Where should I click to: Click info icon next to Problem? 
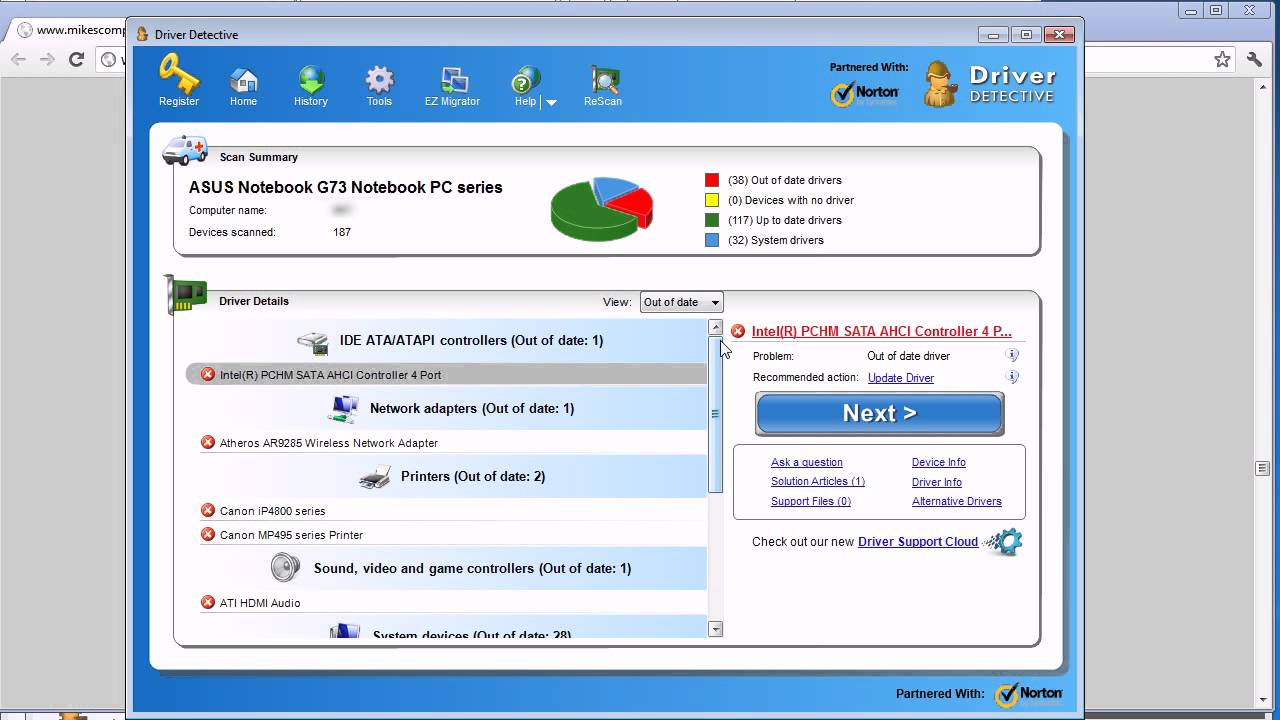coord(1012,355)
